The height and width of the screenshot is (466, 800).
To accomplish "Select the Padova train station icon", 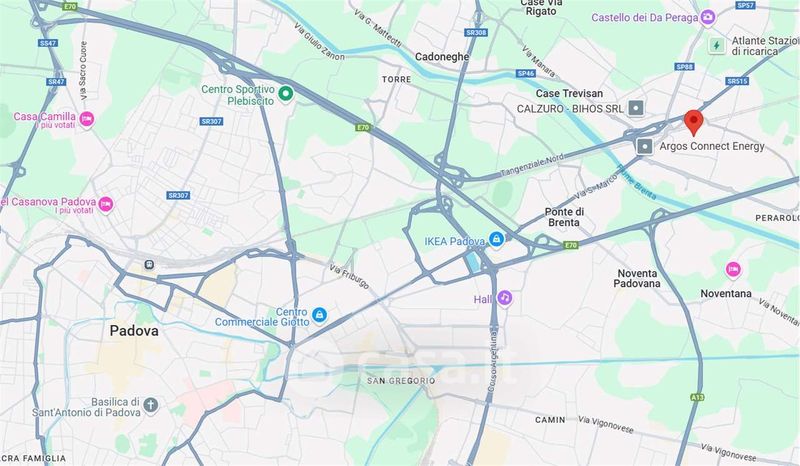I will click(149, 264).
